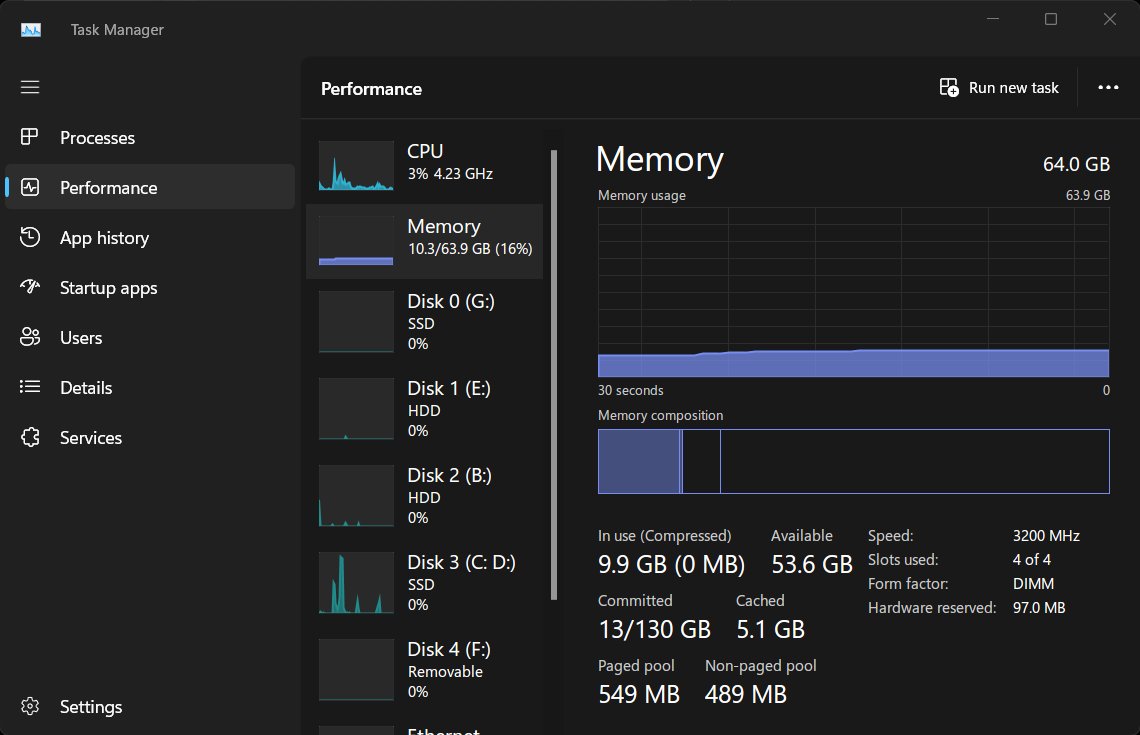This screenshot has width=1140, height=735.
Task: Go to Processes page
Action: 150,137
